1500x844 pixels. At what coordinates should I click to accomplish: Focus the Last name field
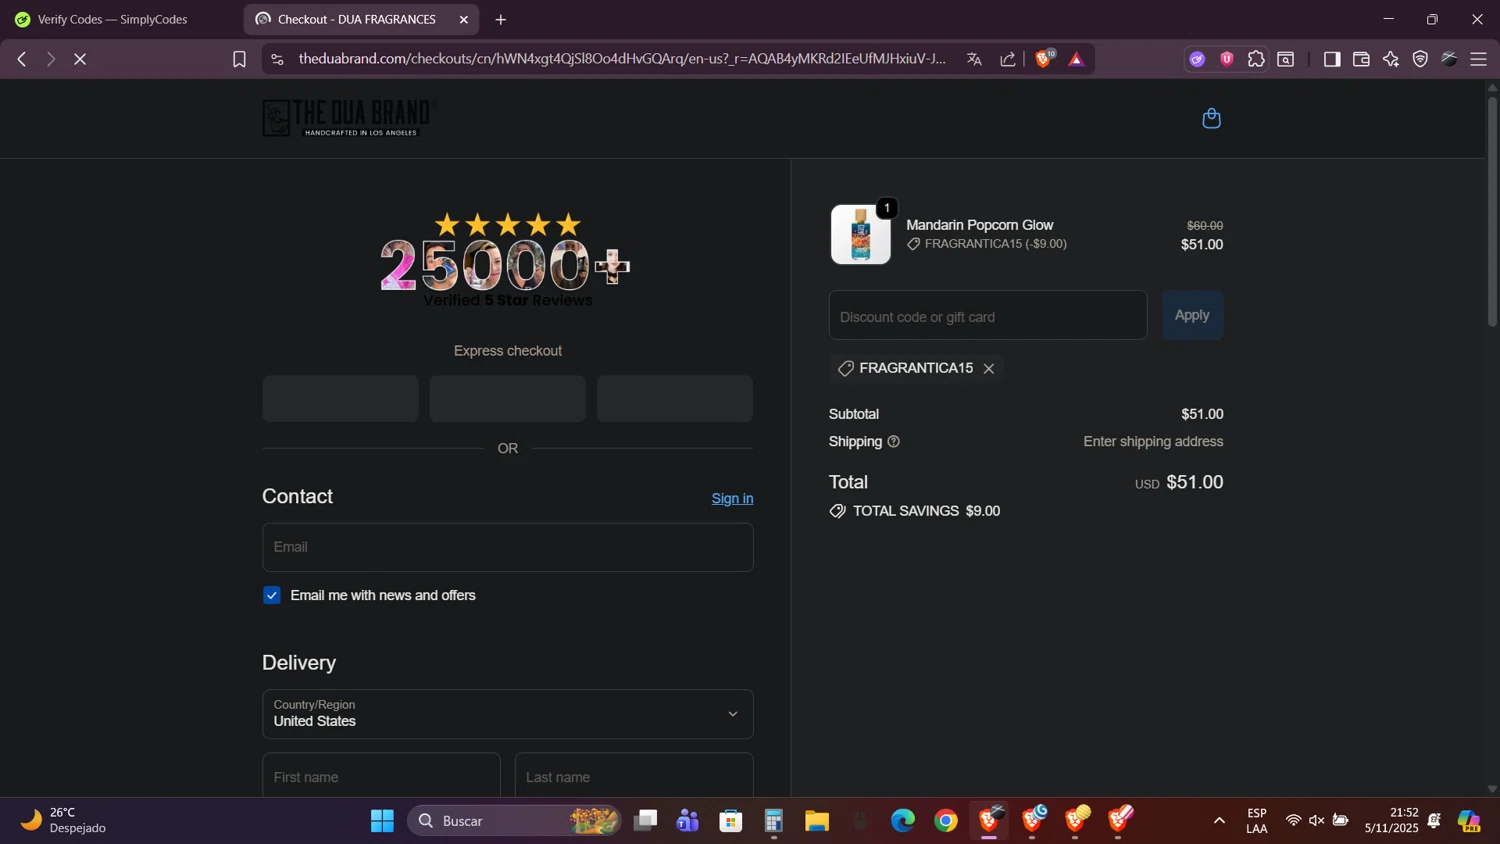tap(634, 776)
